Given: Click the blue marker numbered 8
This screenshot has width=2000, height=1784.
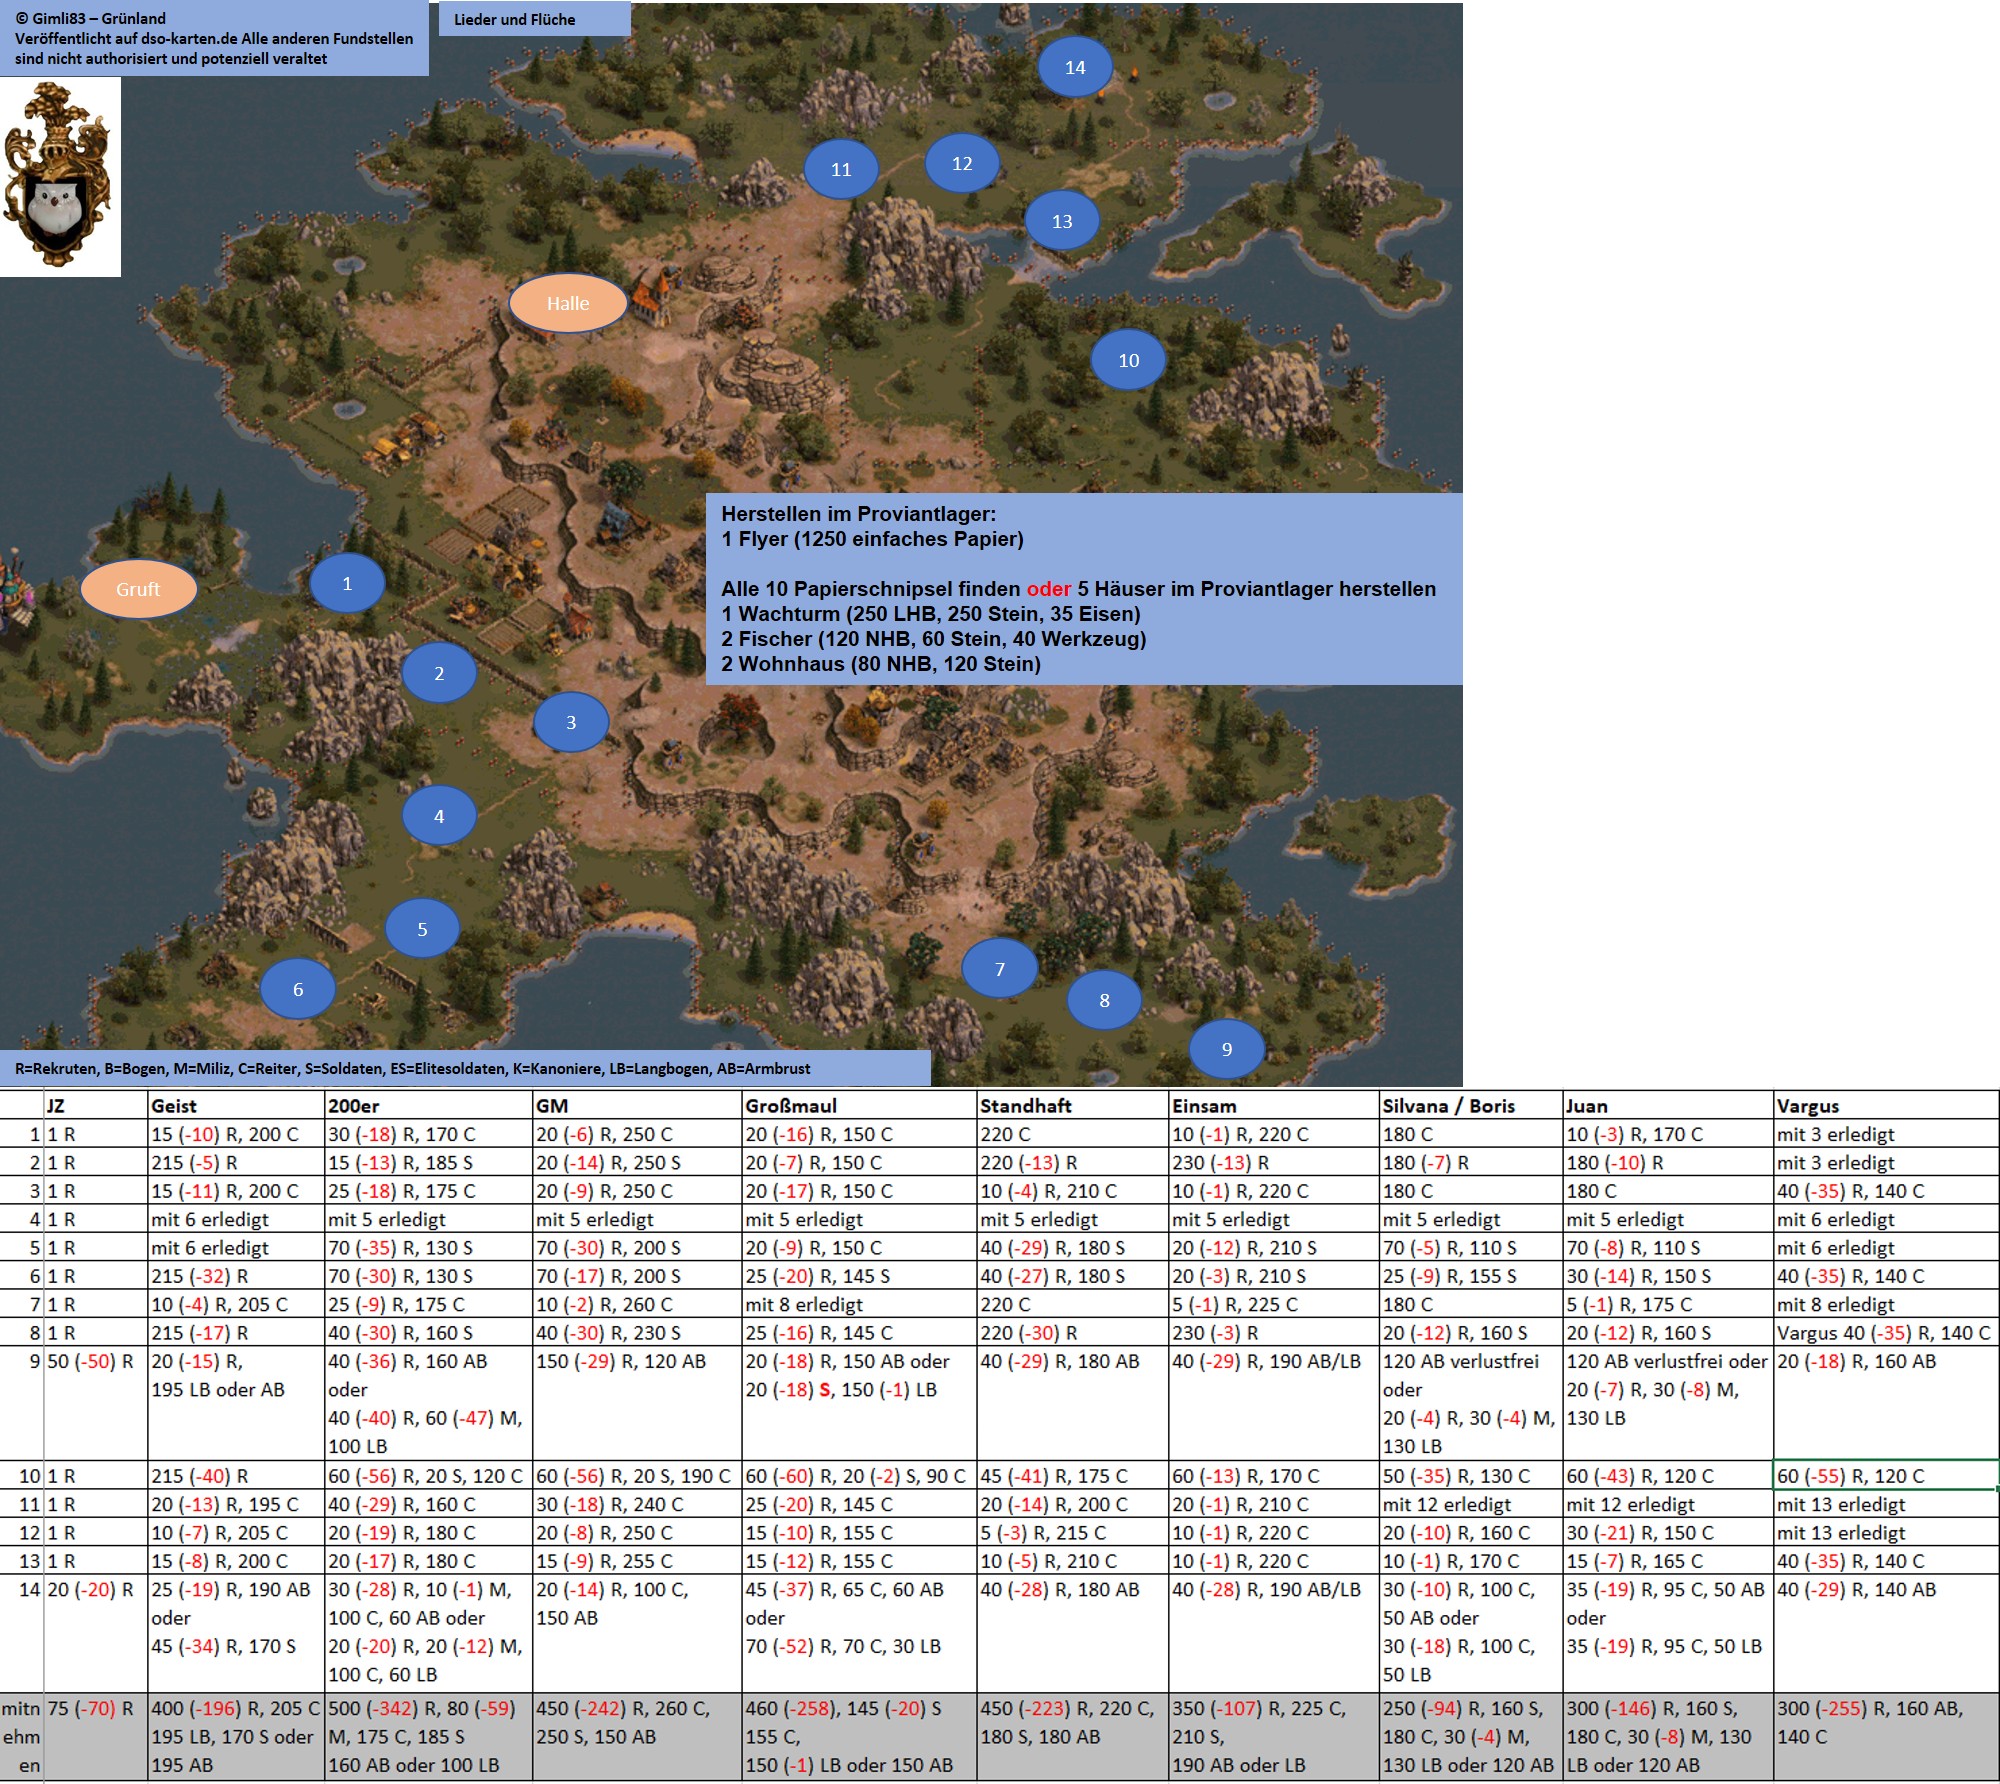Looking at the screenshot, I should tap(1104, 1000).
